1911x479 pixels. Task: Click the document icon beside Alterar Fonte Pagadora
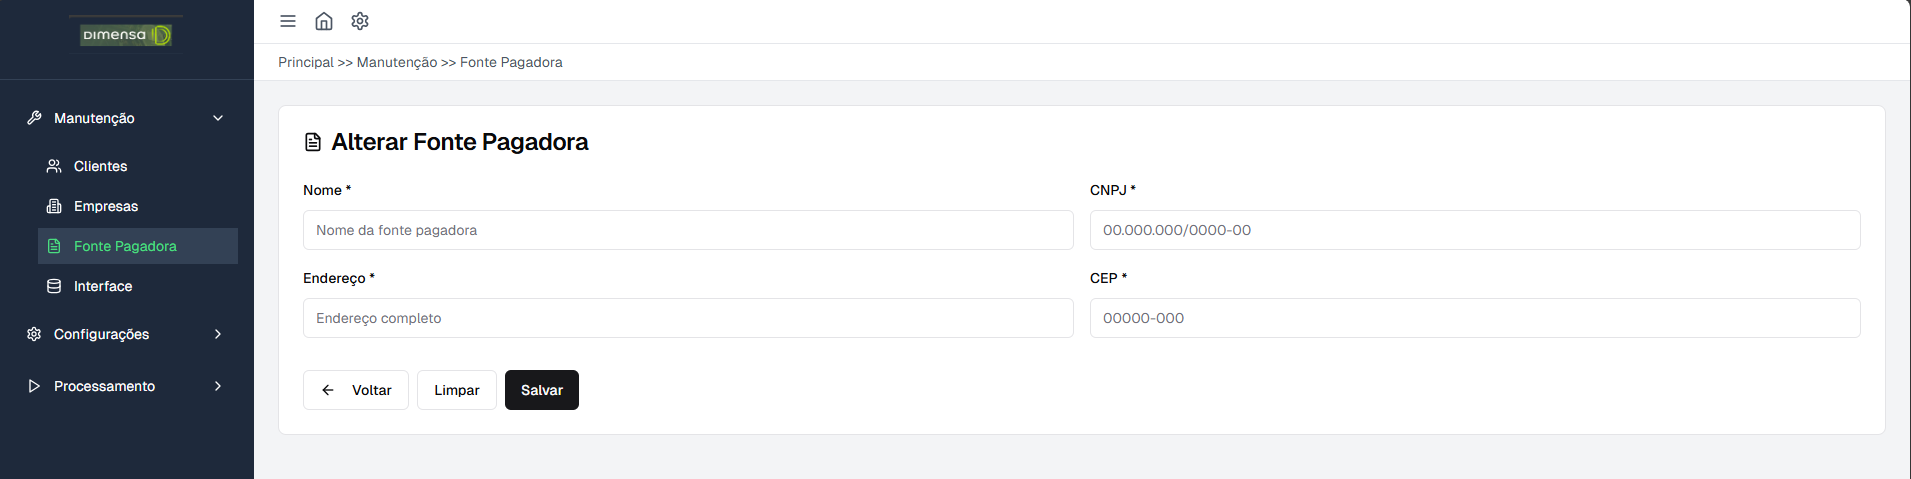click(x=313, y=142)
